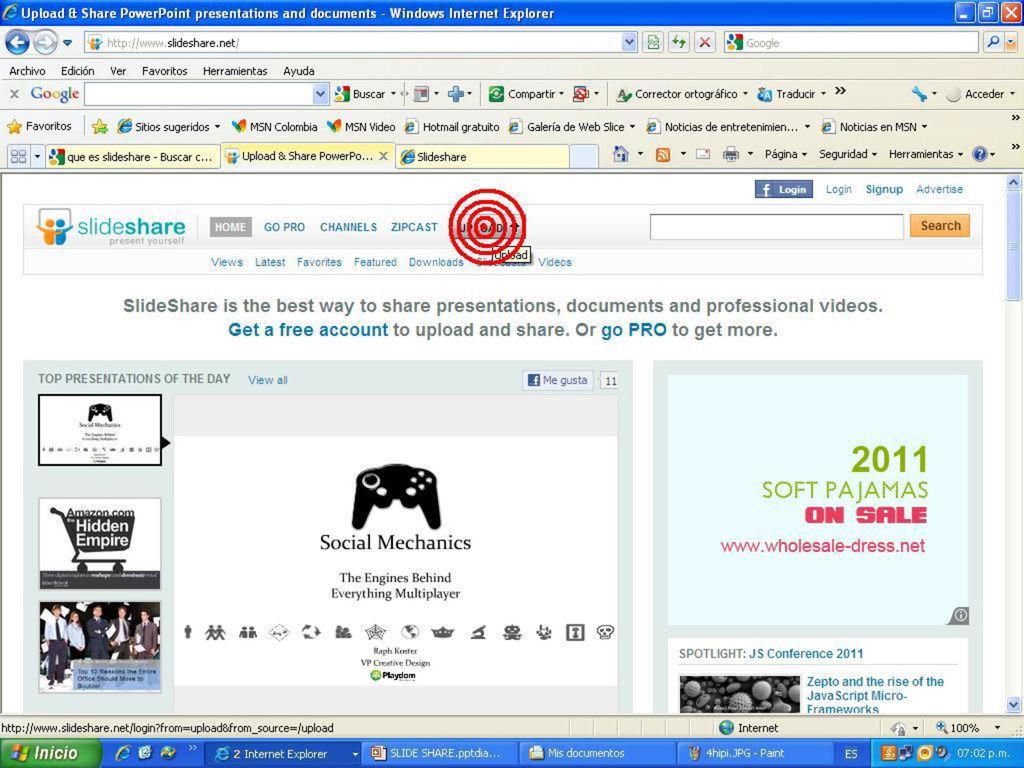Open the Favoritos menu in menu bar
The image size is (1024, 768).
pyautogui.click(x=165, y=71)
